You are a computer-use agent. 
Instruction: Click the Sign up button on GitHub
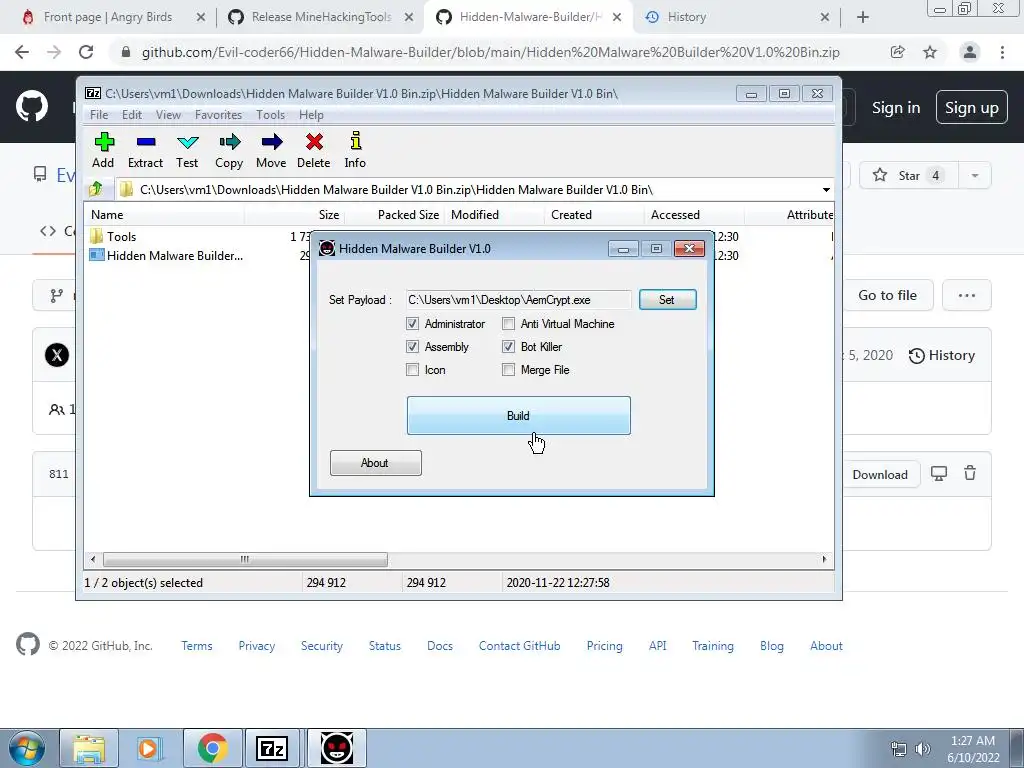click(x=972, y=108)
